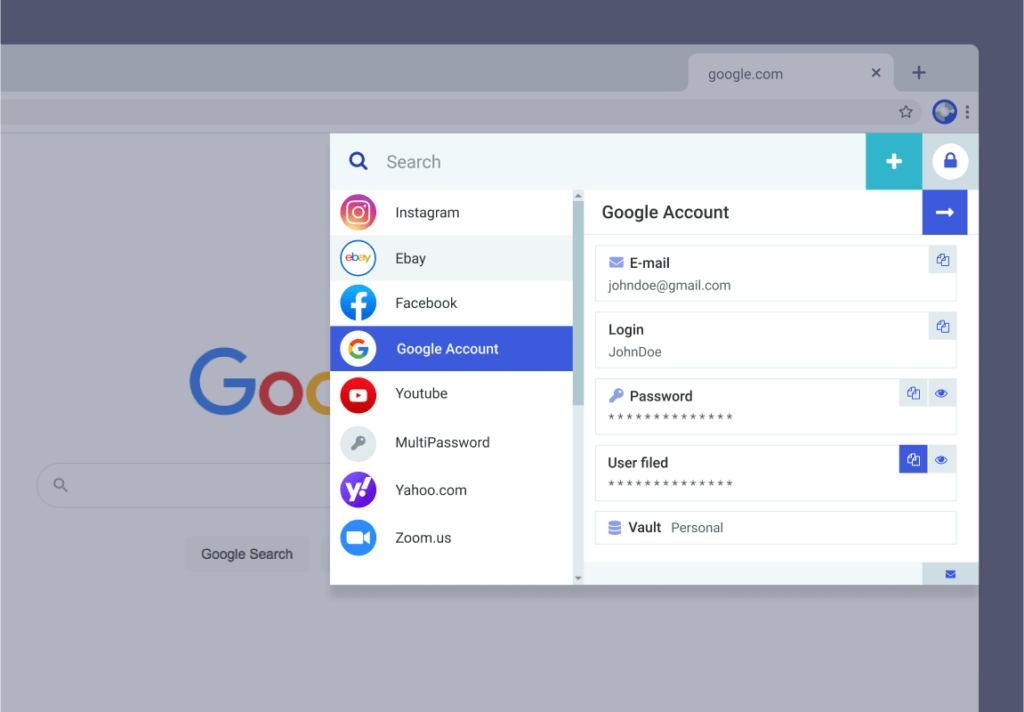Submit with the blue arrow button

pos(944,212)
